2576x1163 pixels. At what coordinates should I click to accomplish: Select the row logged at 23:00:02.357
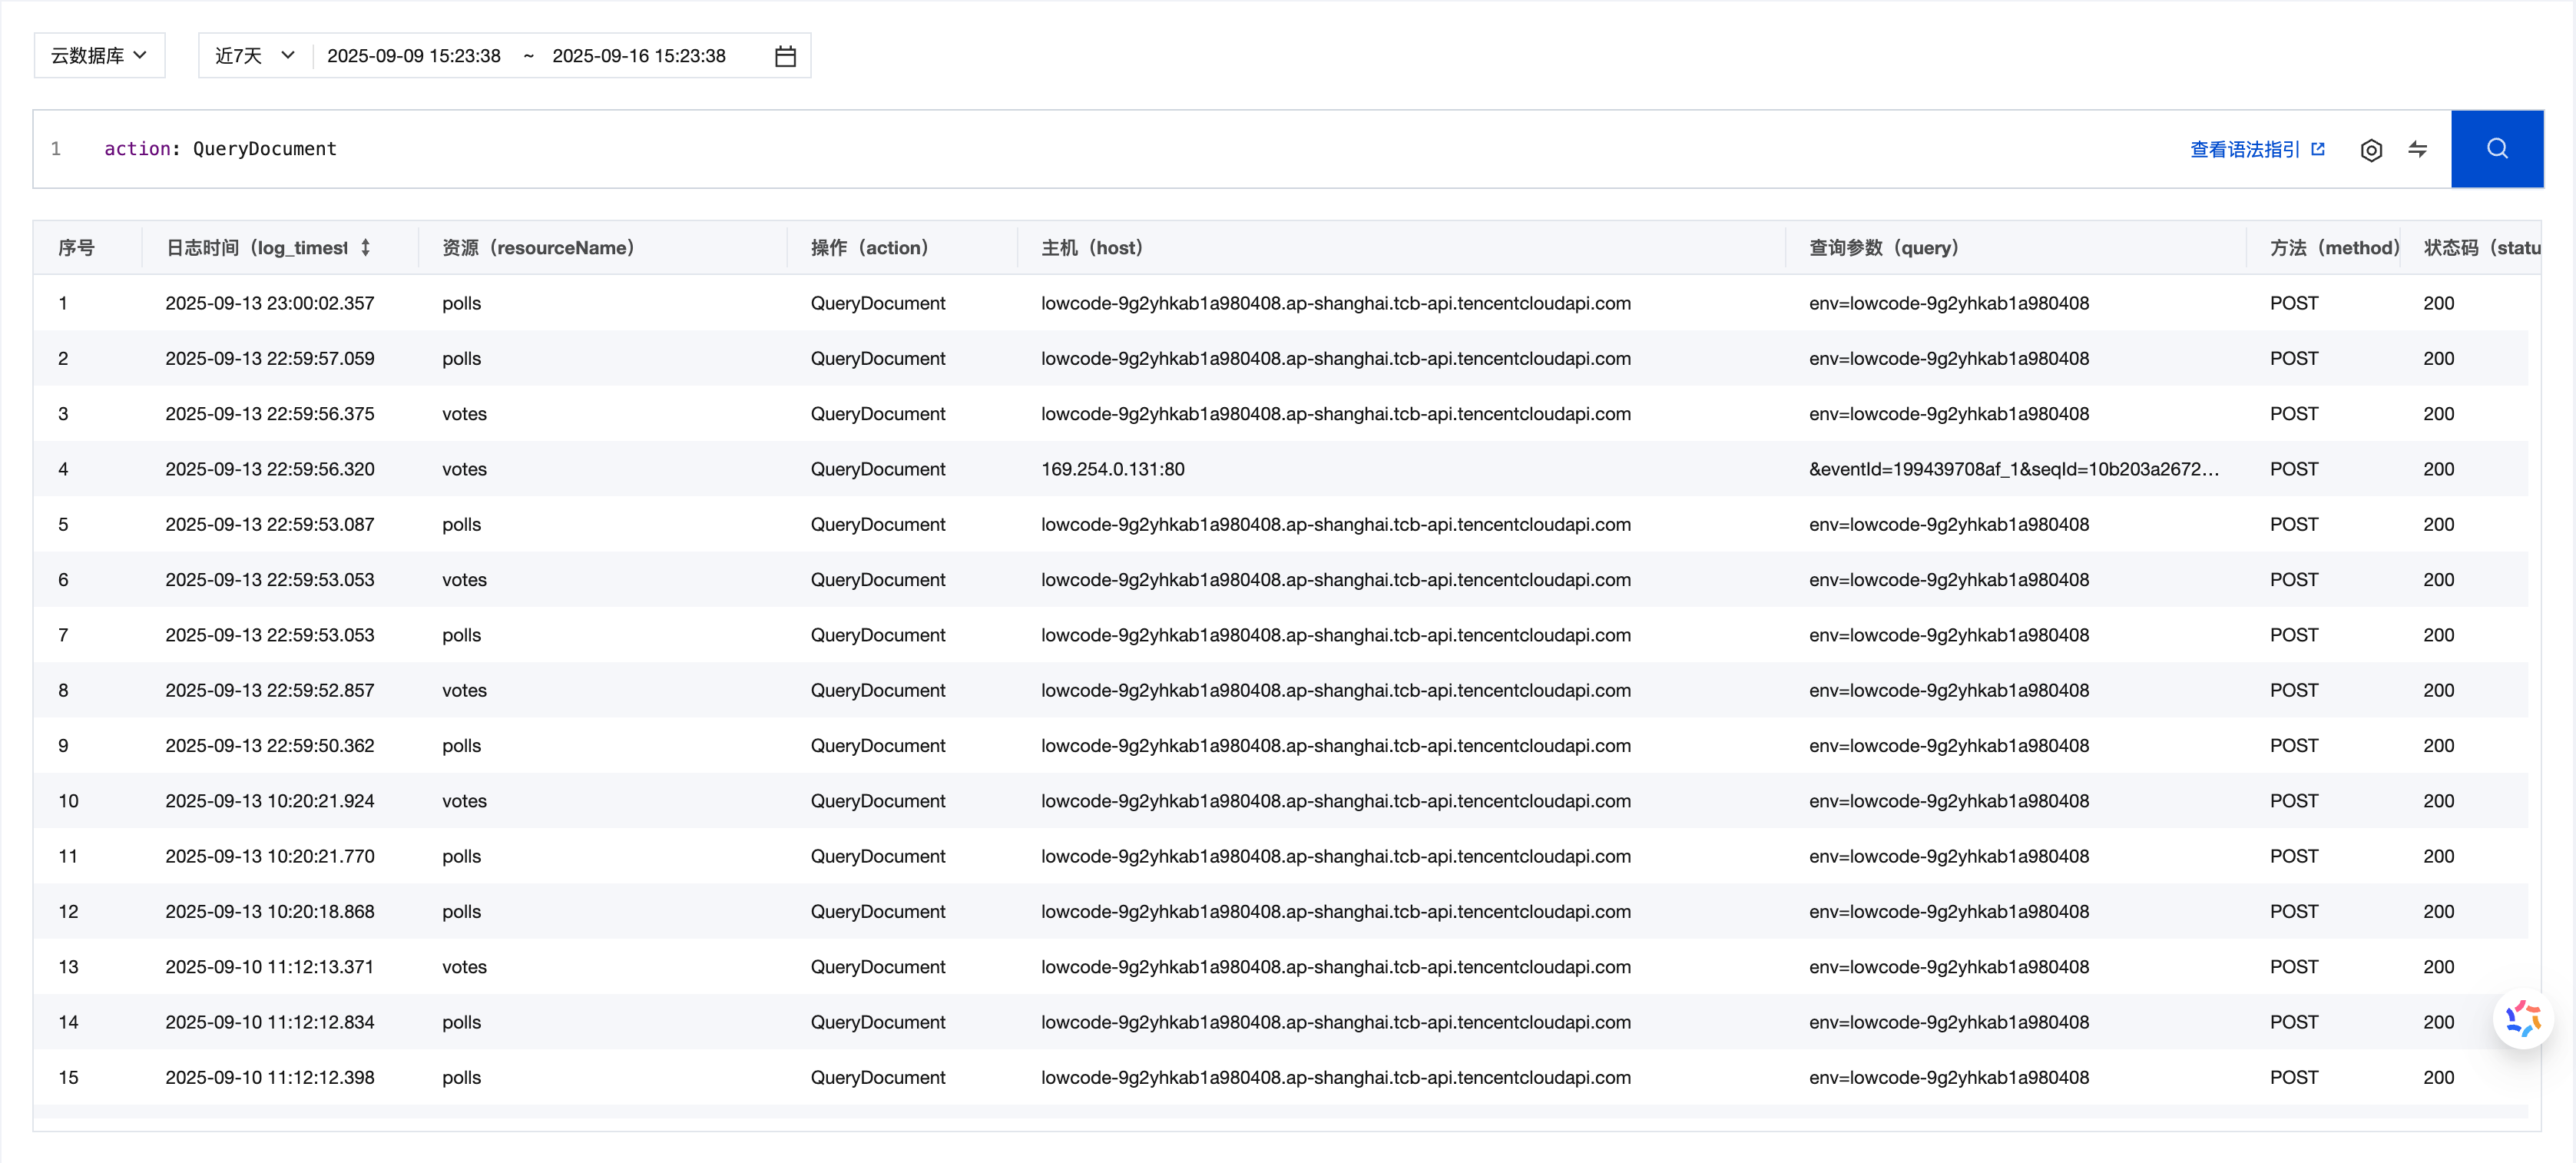(269, 303)
